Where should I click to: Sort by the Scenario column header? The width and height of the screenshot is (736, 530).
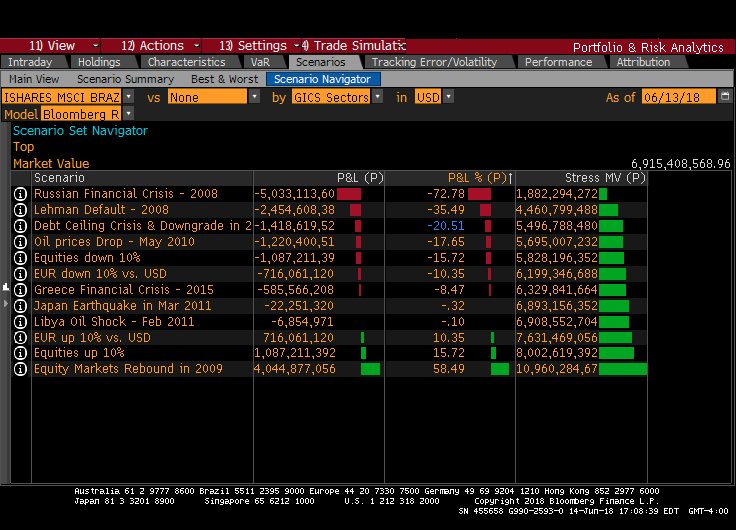pos(142,178)
